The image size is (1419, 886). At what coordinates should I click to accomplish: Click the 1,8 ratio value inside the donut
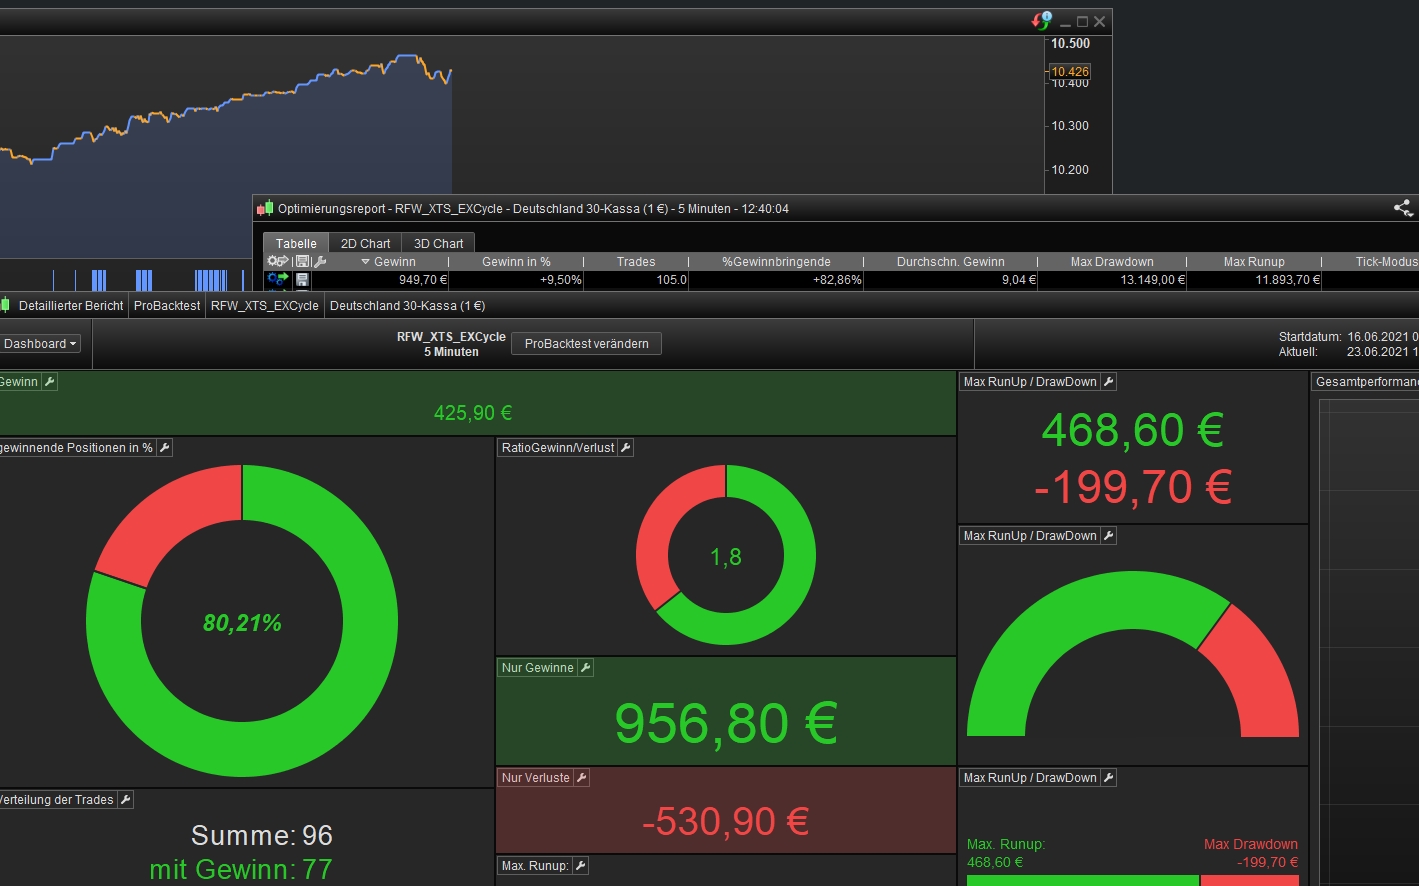point(726,557)
